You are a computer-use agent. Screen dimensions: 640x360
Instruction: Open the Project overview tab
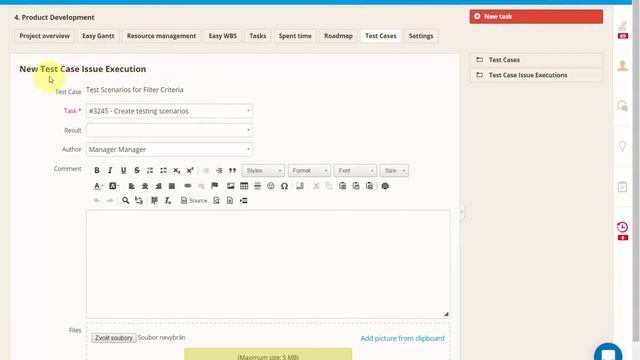point(44,36)
